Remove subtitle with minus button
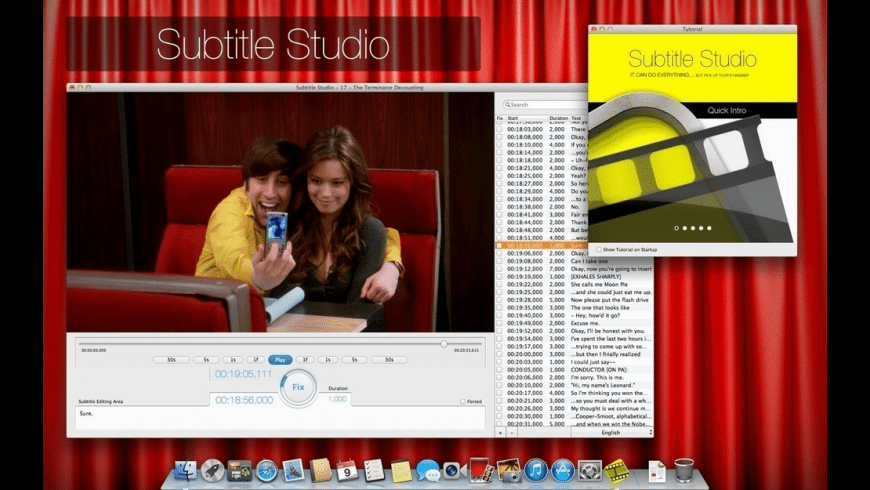This screenshot has width=870, height=490. pos(512,432)
